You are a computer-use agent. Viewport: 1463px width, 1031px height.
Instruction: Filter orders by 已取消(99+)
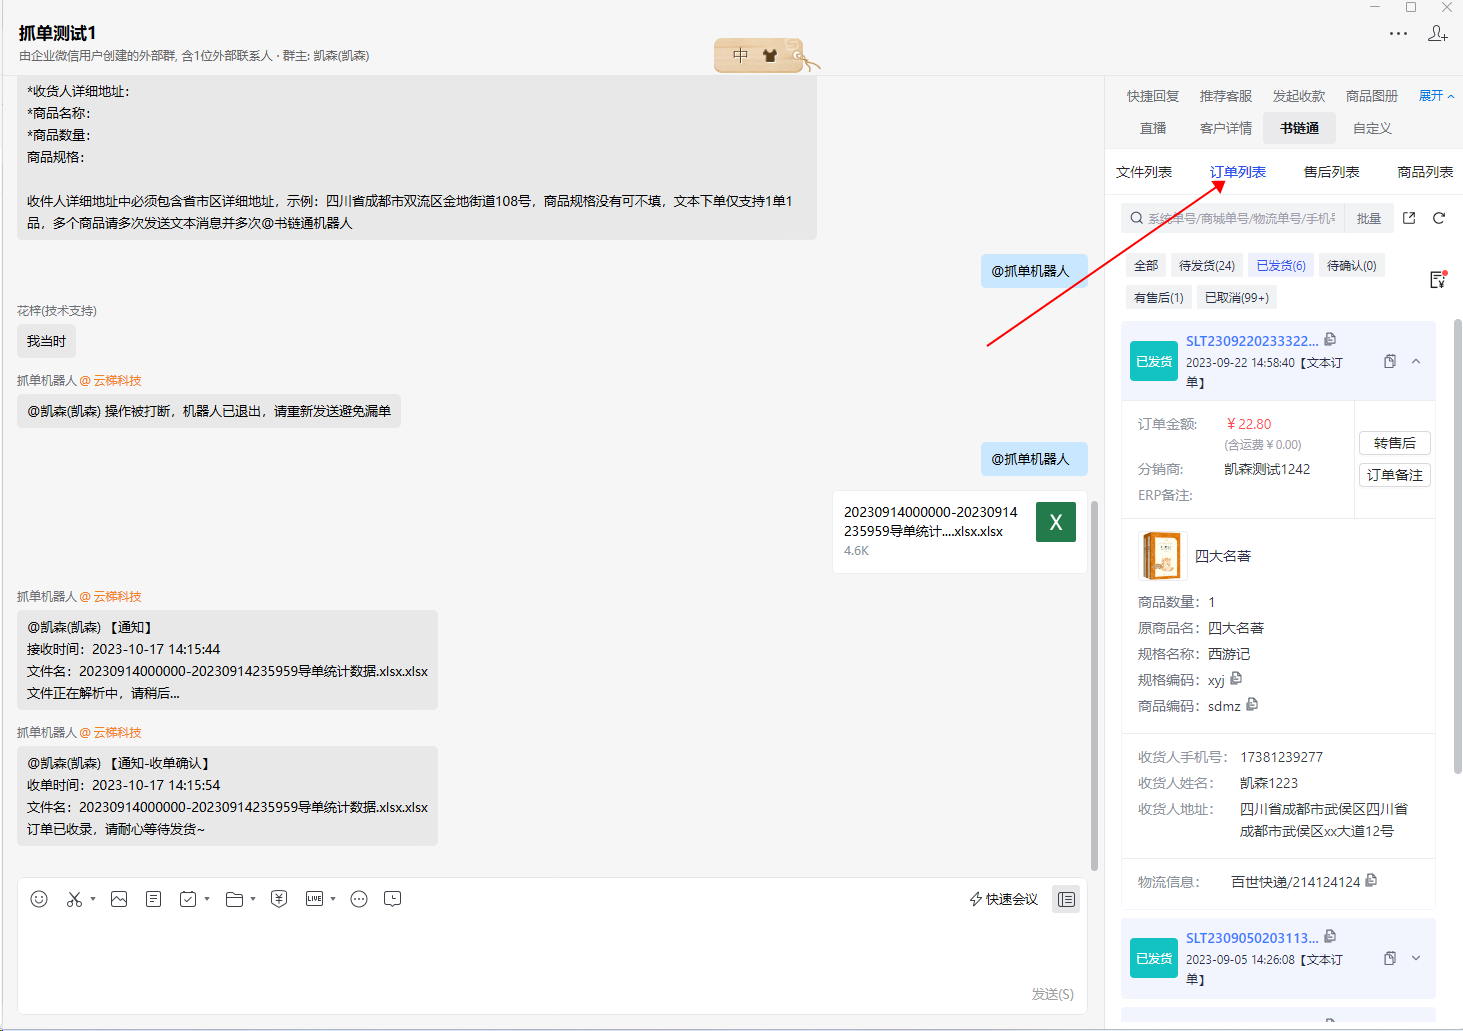click(1237, 297)
